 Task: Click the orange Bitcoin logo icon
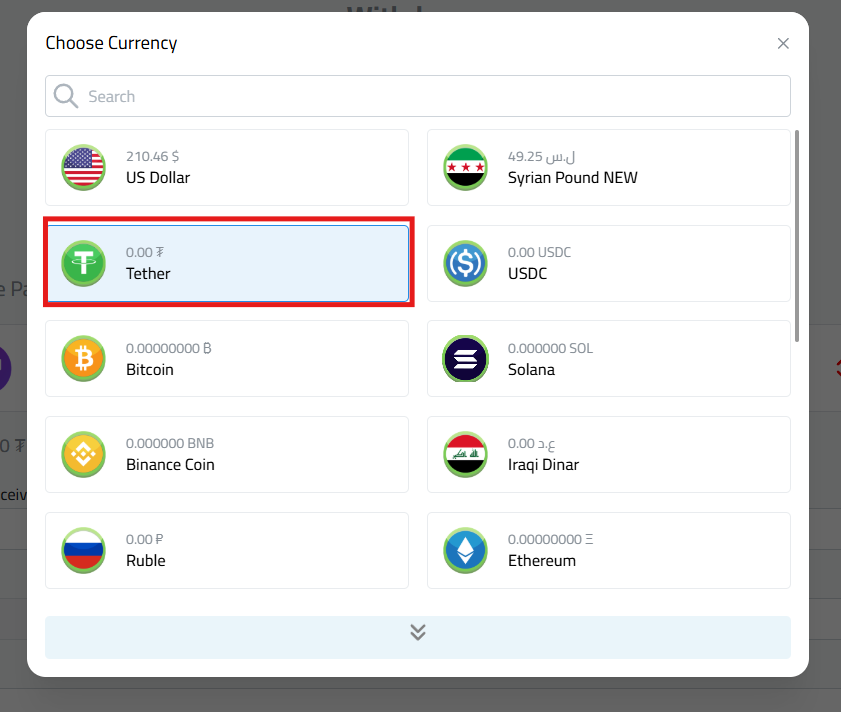(83, 358)
